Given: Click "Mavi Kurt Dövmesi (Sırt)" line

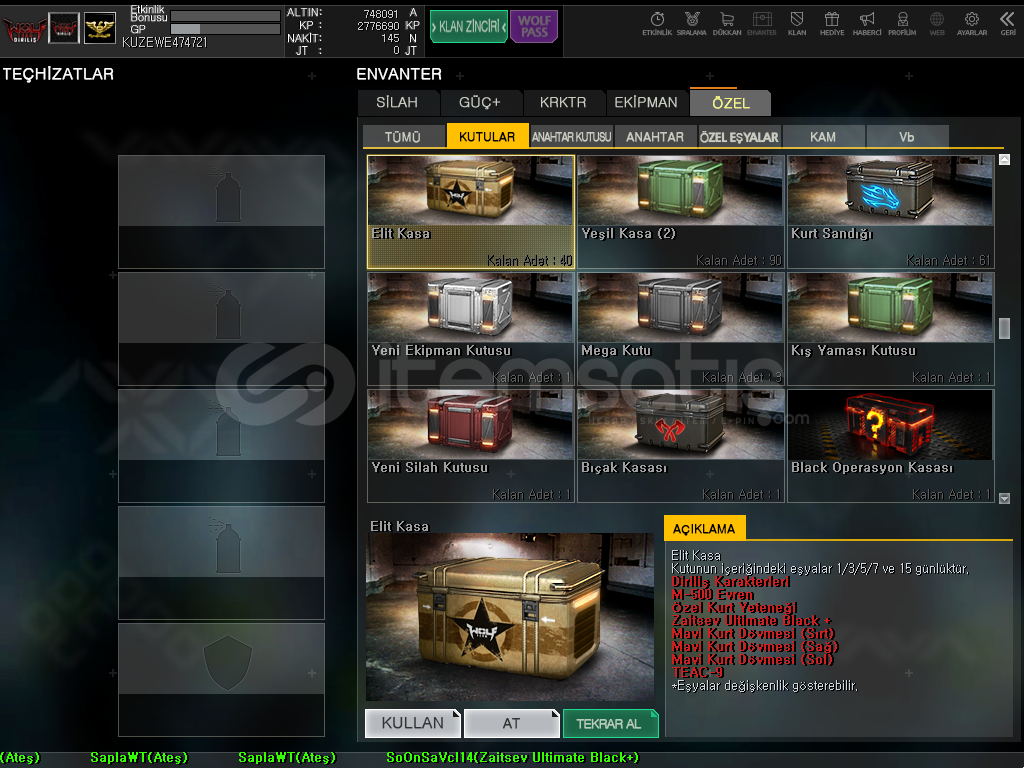Looking at the screenshot, I should point(753,633).
